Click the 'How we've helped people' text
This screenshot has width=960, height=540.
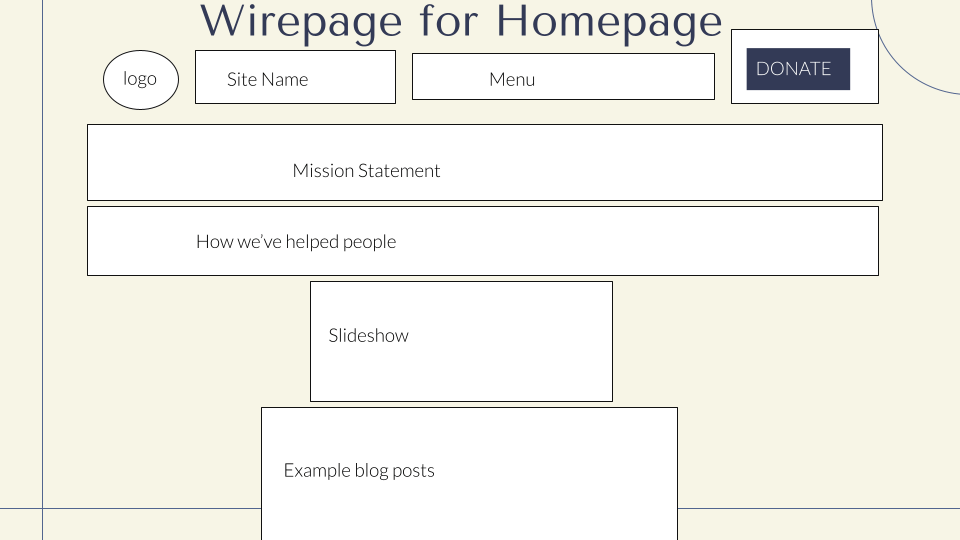point(296,242)
